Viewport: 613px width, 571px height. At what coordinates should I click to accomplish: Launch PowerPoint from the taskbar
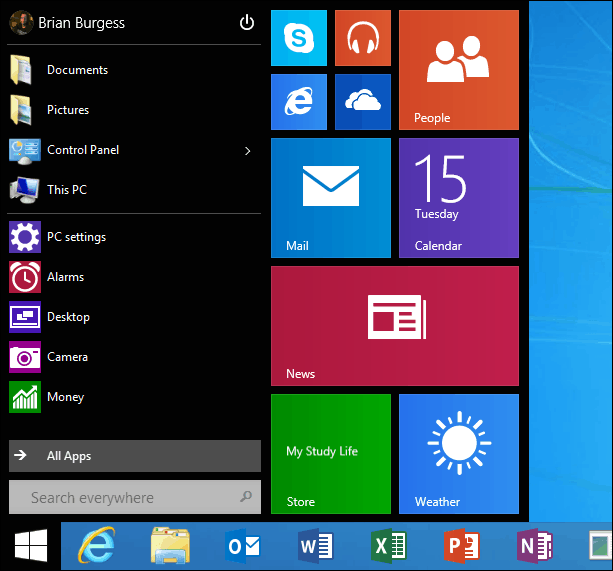462,546
